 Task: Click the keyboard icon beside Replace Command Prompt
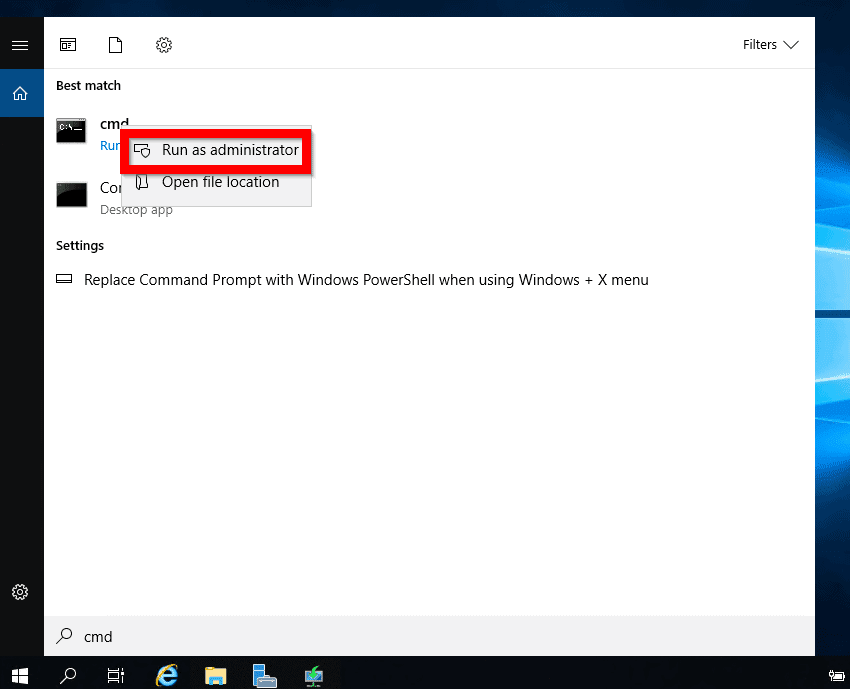point(64,279)
